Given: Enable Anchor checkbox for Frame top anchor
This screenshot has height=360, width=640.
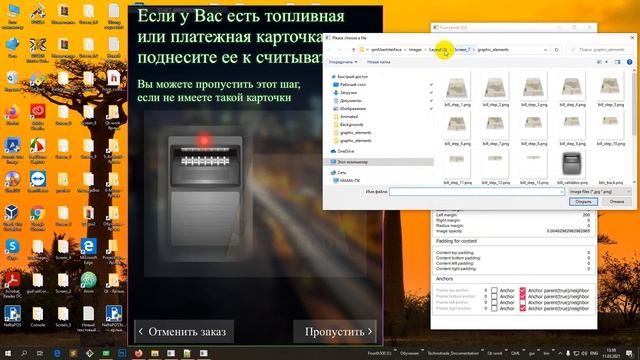Looking at the screenshot, I should coord(494,291).
